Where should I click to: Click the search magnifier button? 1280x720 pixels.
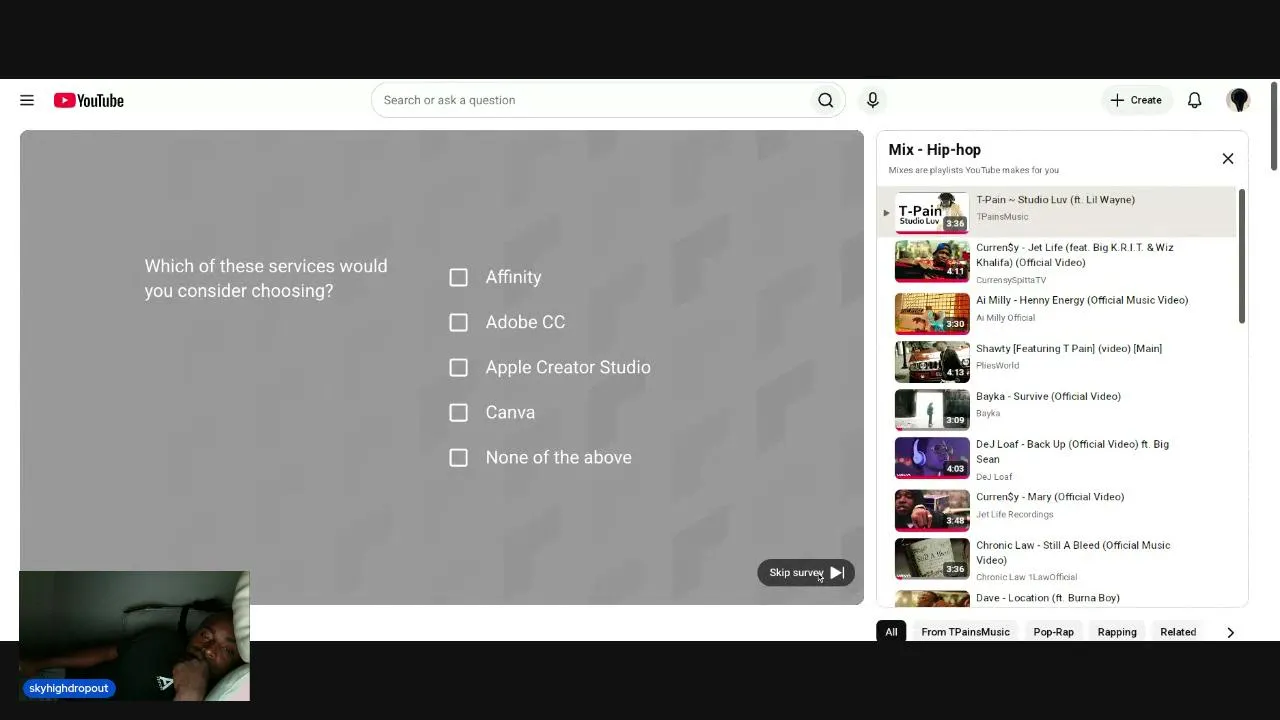pos(826,100)
